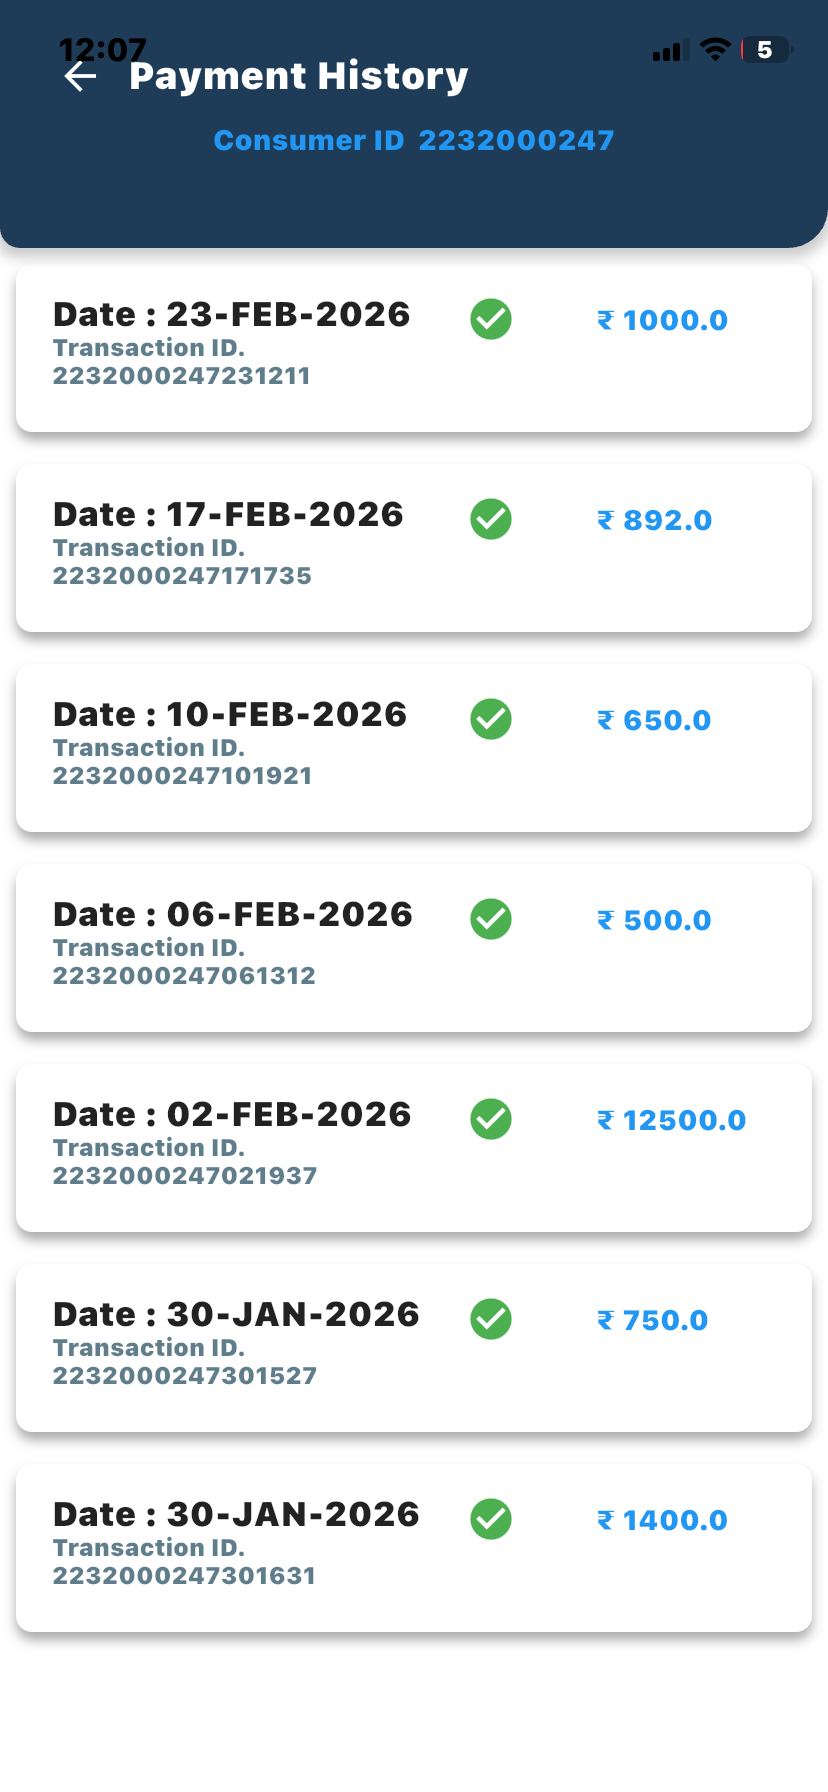The image size is (828, 1792).
Task: Tap green checkmark for 17-FEB-2026 payment
Action: pyautogui.click(x=491, y=519)
